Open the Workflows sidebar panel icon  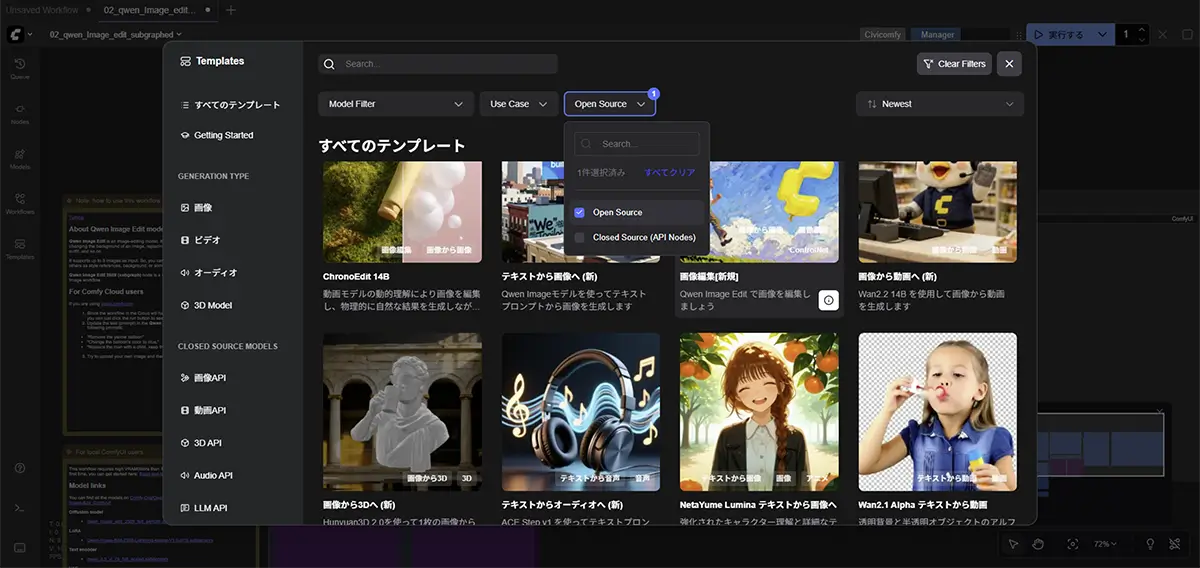[x=20, y=203]
